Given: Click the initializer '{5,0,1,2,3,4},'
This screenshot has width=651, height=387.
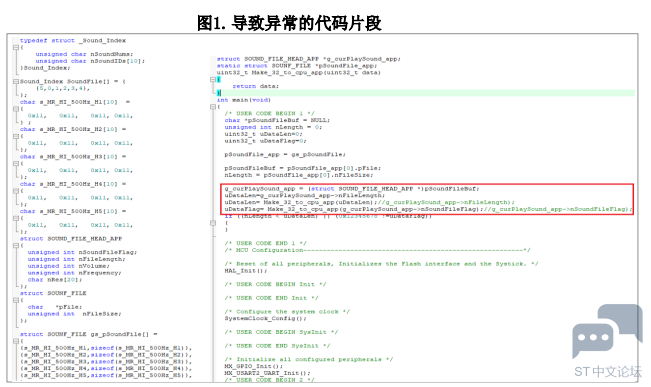Looking at the screenshot, I should click(63, 88).
